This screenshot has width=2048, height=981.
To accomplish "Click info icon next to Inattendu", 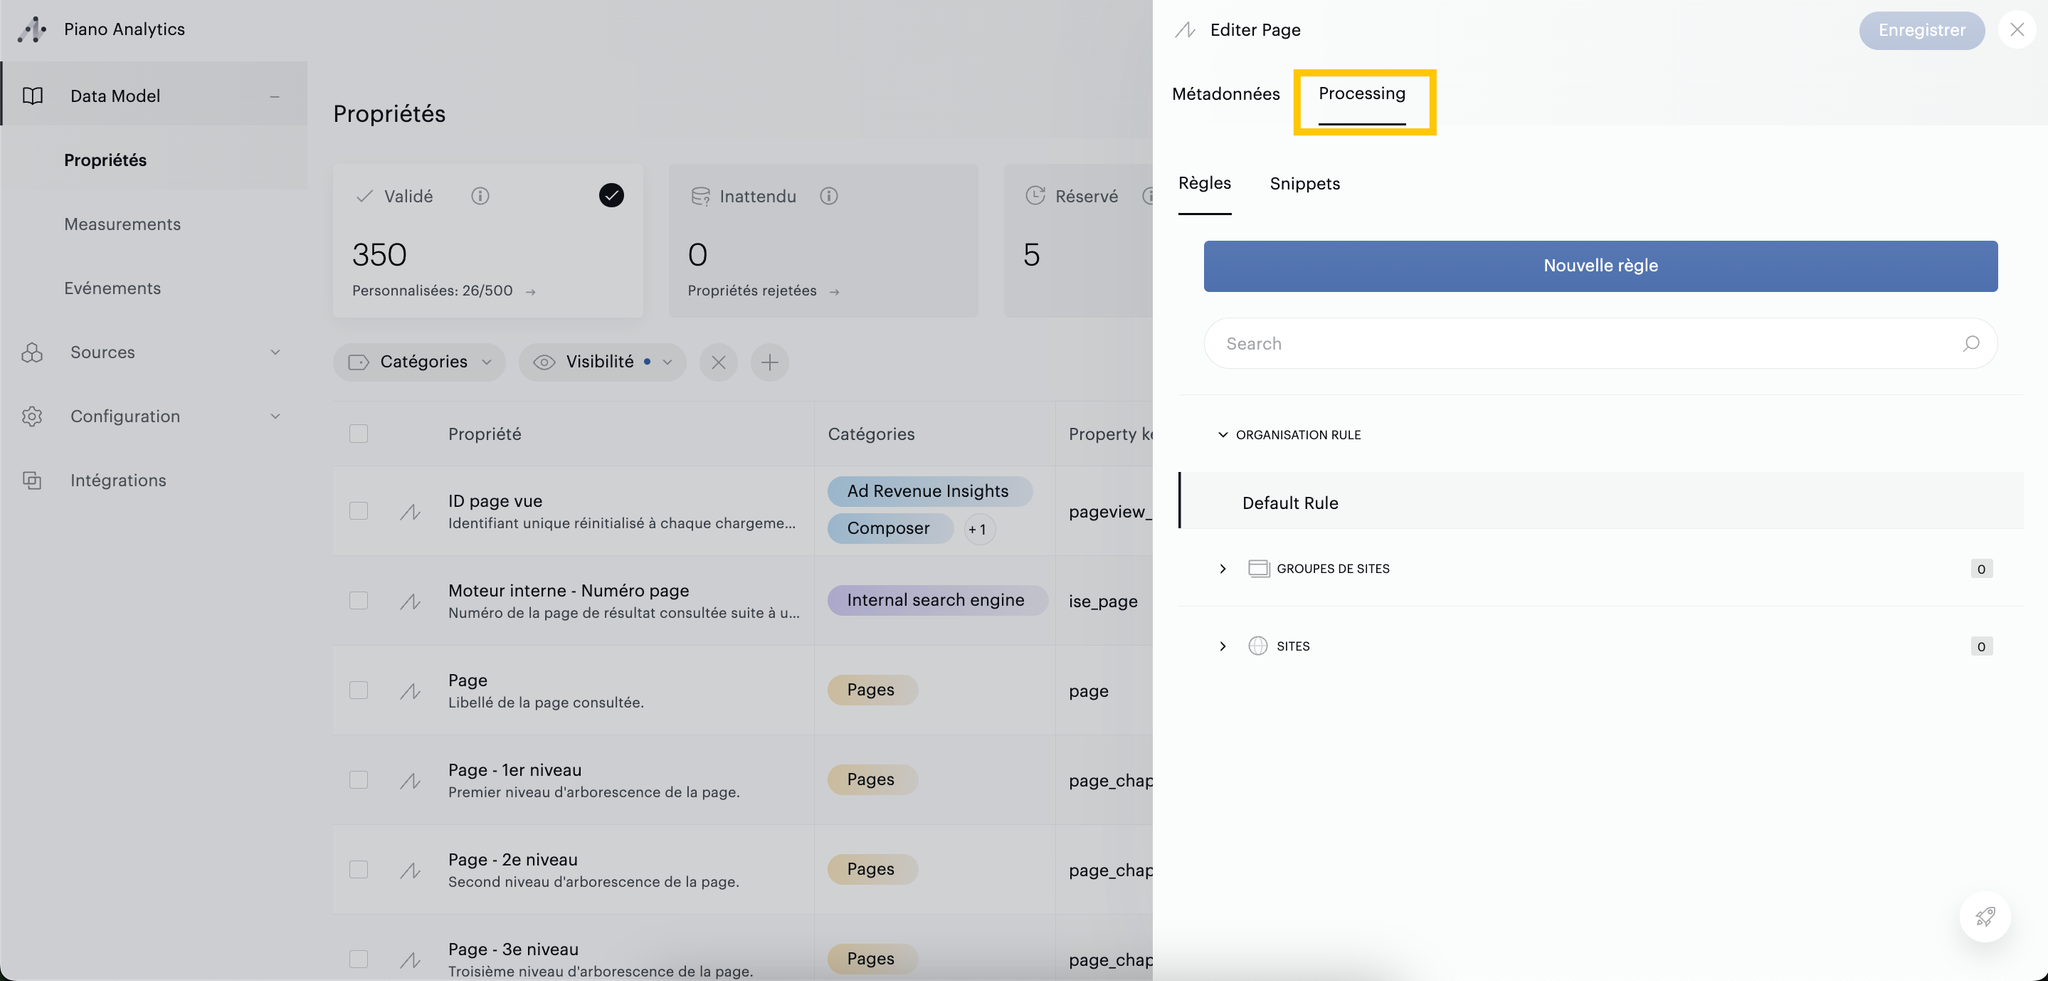I will click(x=828, y=196).
